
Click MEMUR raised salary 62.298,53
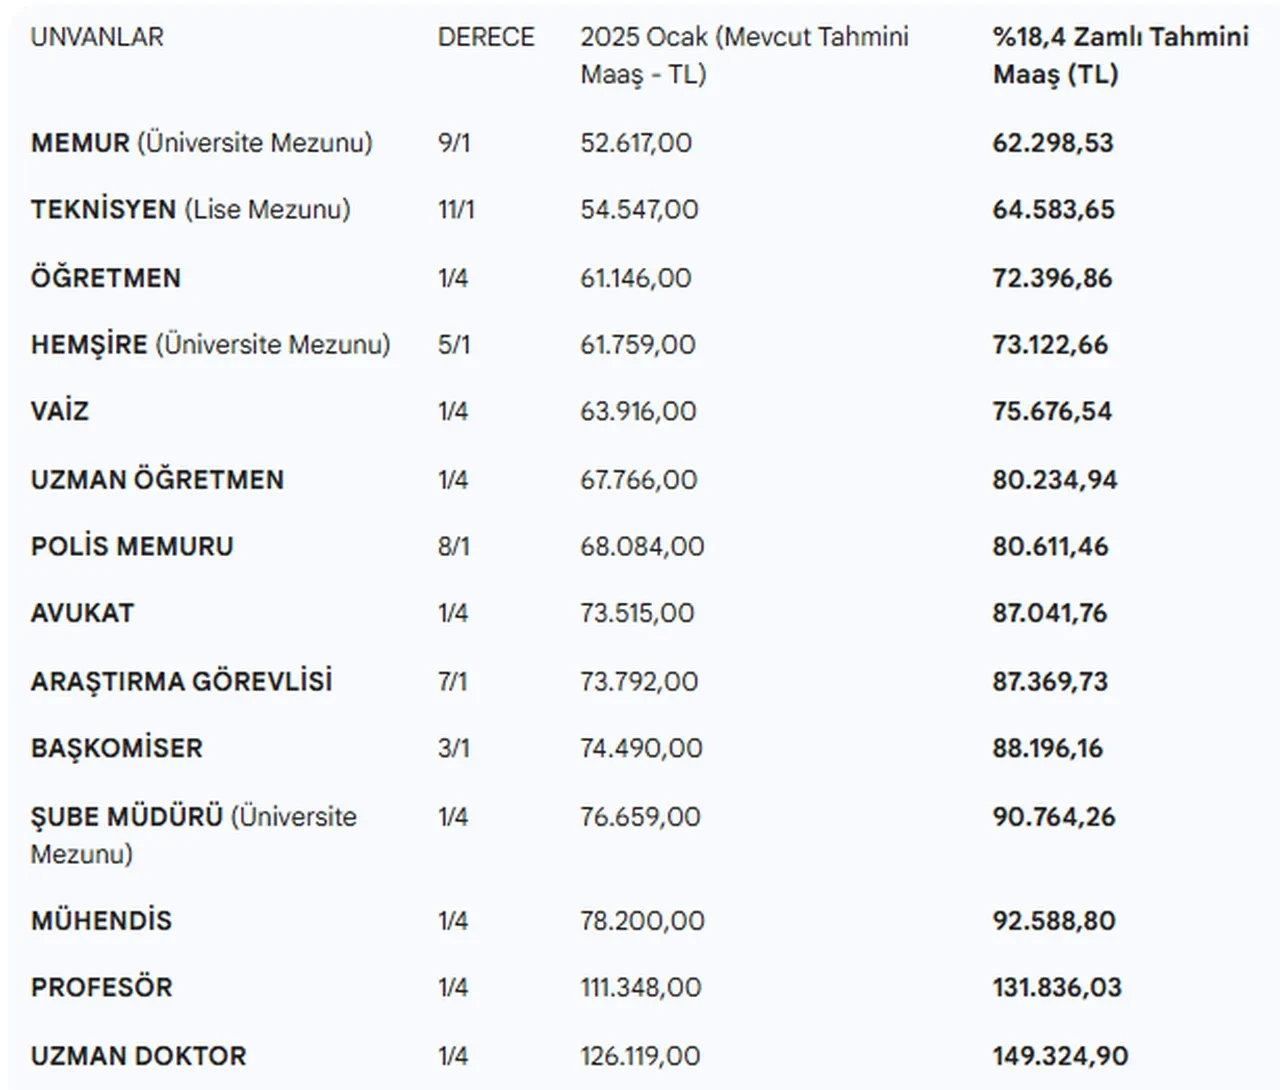tap(1052, 143)
